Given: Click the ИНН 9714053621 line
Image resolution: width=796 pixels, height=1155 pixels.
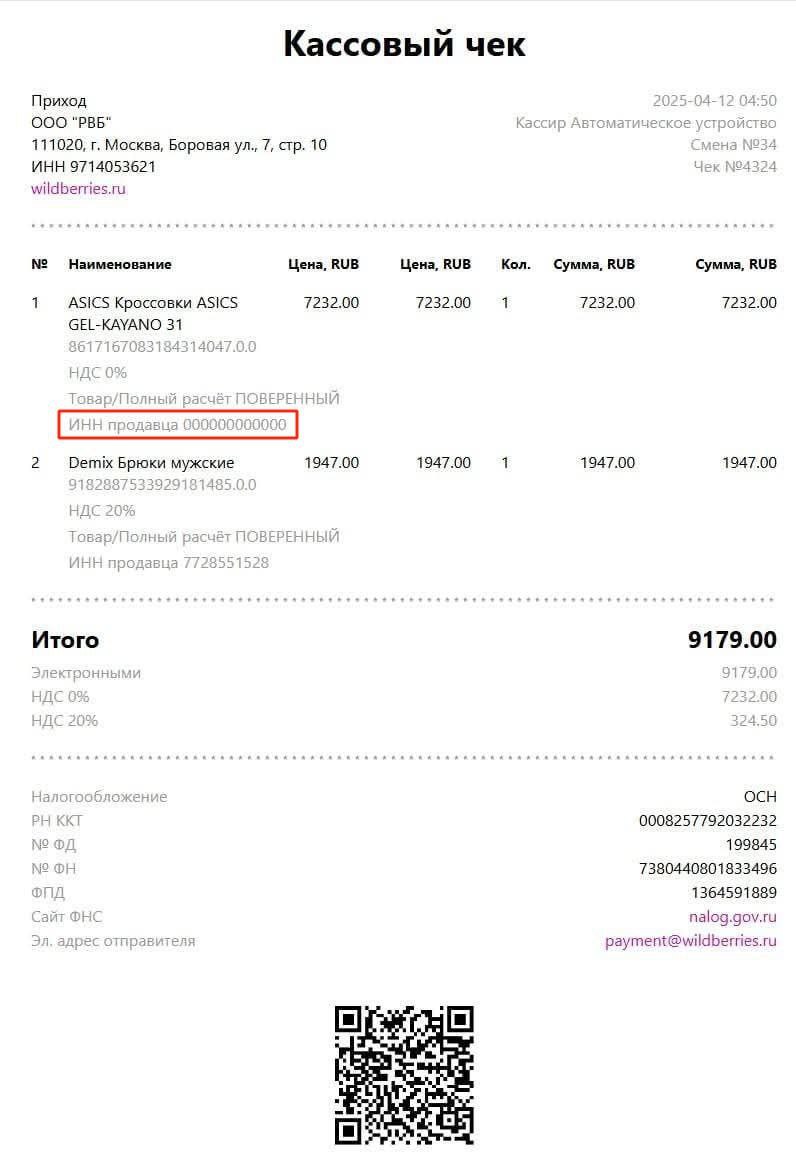Looking at the screenshot, I should (93, 167).
